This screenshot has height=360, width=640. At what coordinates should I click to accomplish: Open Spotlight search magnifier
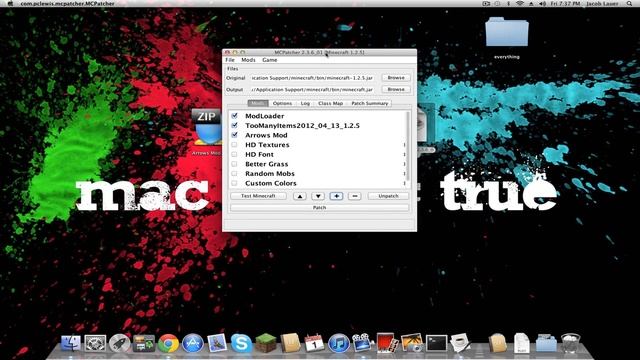click(x=629, y=3)
